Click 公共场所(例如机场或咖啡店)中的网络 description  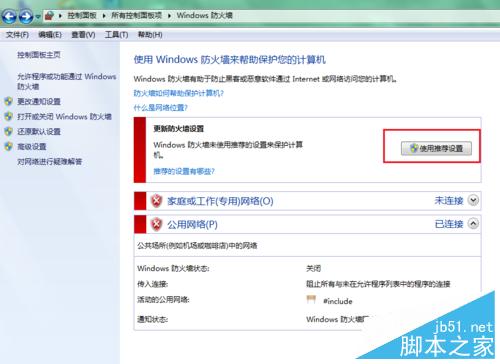pos(197,246)
